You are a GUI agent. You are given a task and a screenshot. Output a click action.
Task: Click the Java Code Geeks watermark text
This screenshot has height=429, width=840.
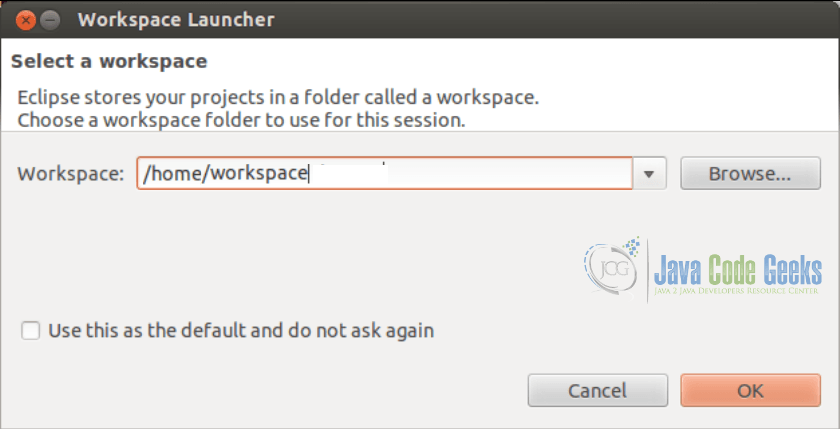pyautogui.click(x=738, y=270)
